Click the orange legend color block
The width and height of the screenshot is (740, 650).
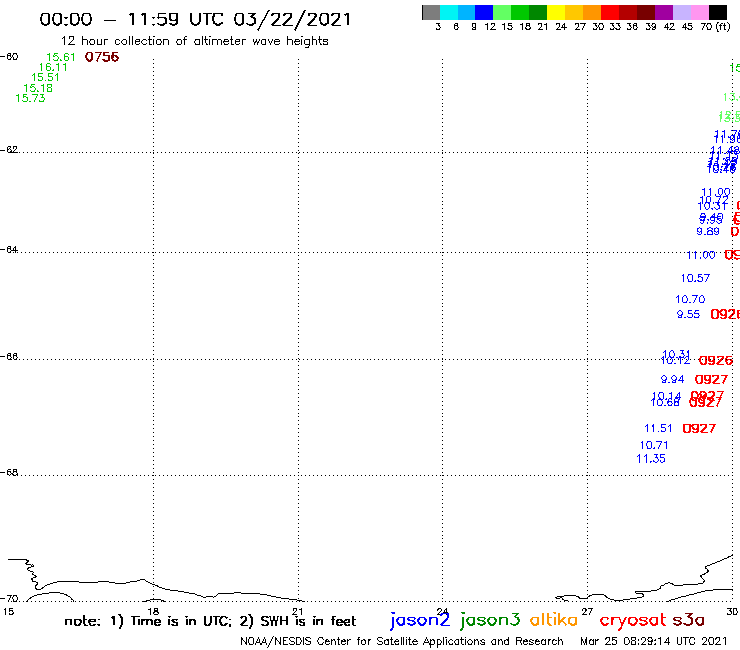(x=592, y=12)
